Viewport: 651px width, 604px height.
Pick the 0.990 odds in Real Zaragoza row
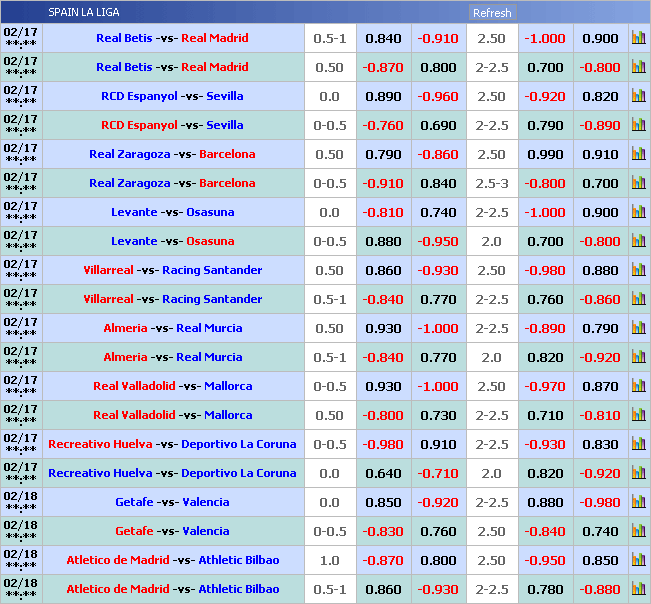pyautogui.click(x=545, y=155)
